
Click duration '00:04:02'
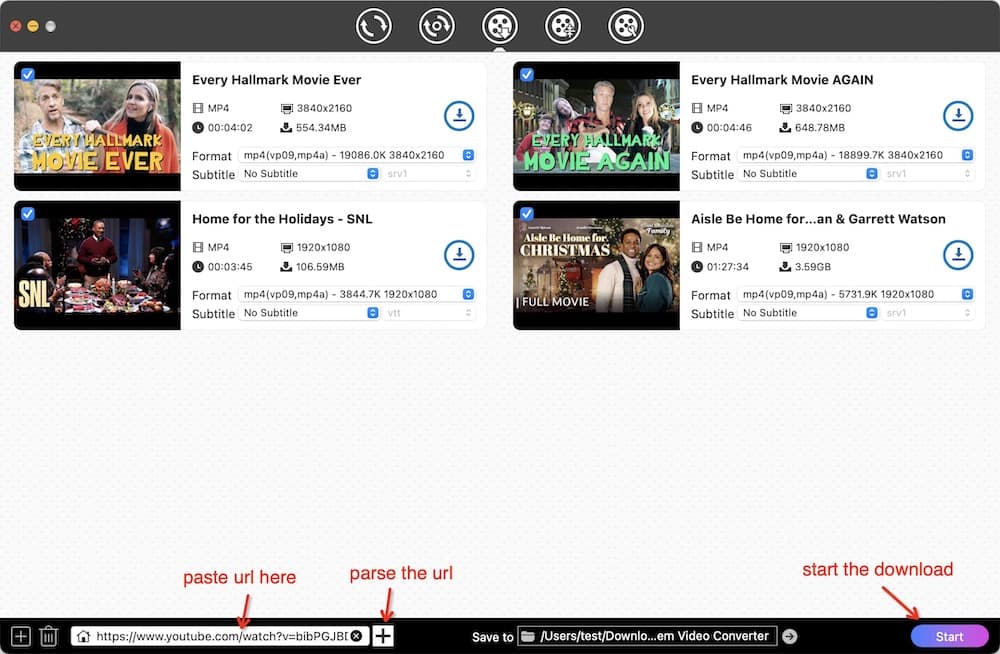click(230, 128)
